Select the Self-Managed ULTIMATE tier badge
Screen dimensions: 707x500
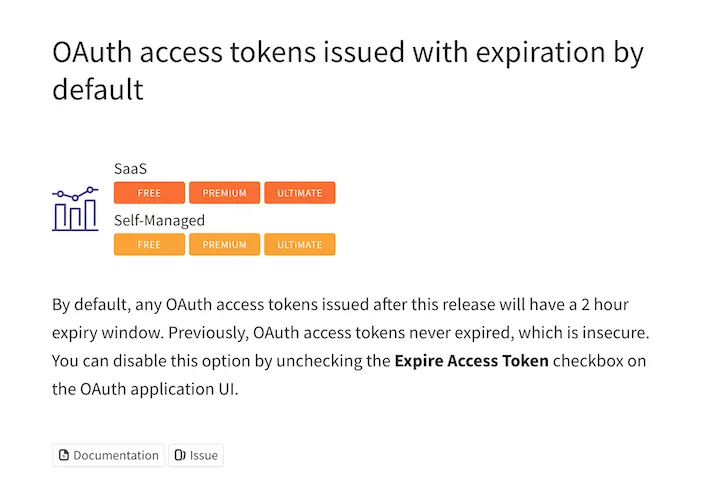point(300,244)
